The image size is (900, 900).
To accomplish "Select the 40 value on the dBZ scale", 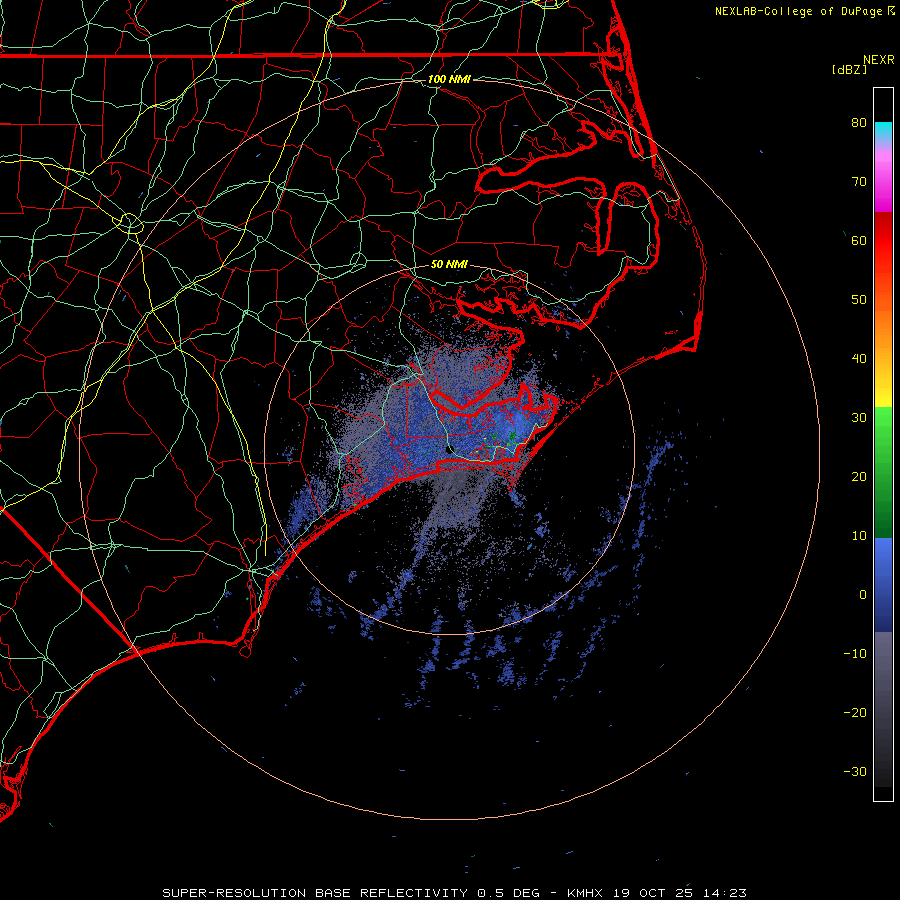I will [859, 359].
